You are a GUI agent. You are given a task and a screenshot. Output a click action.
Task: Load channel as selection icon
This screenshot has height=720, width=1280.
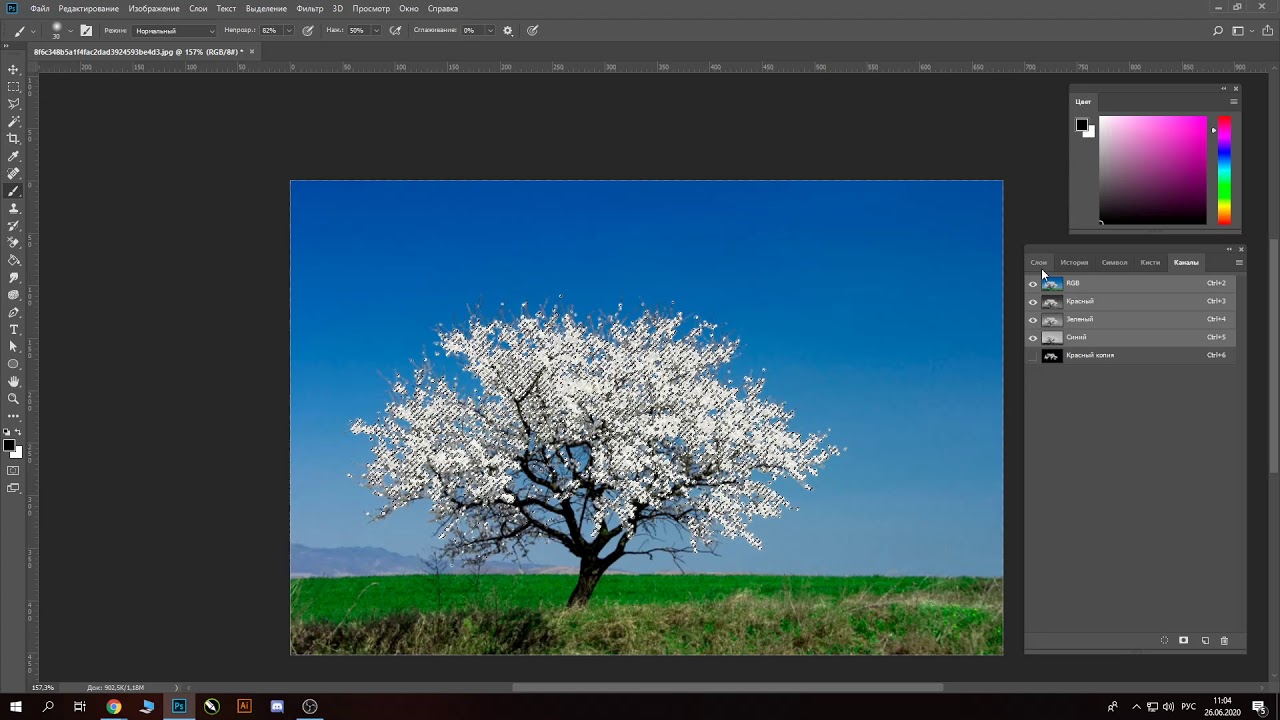click(1164, 640)
